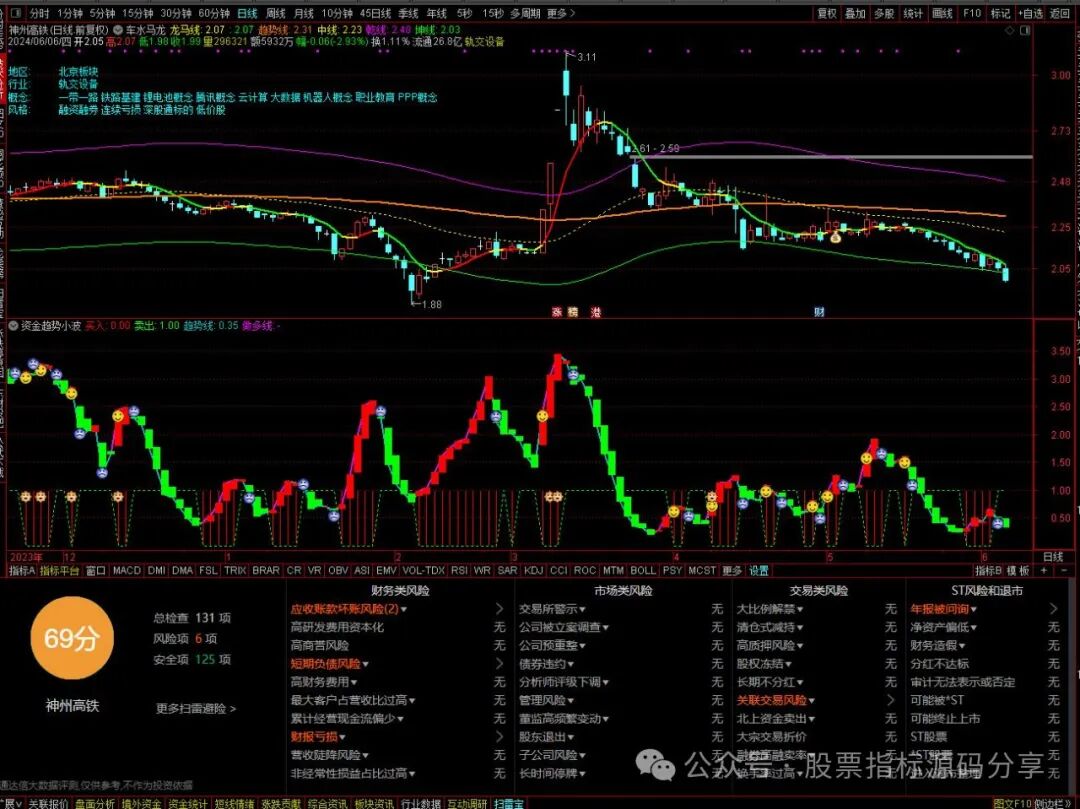Open the 行业数据 bottom tab
This screenshot has height=809, width=1080.
[x=421, y=803]
